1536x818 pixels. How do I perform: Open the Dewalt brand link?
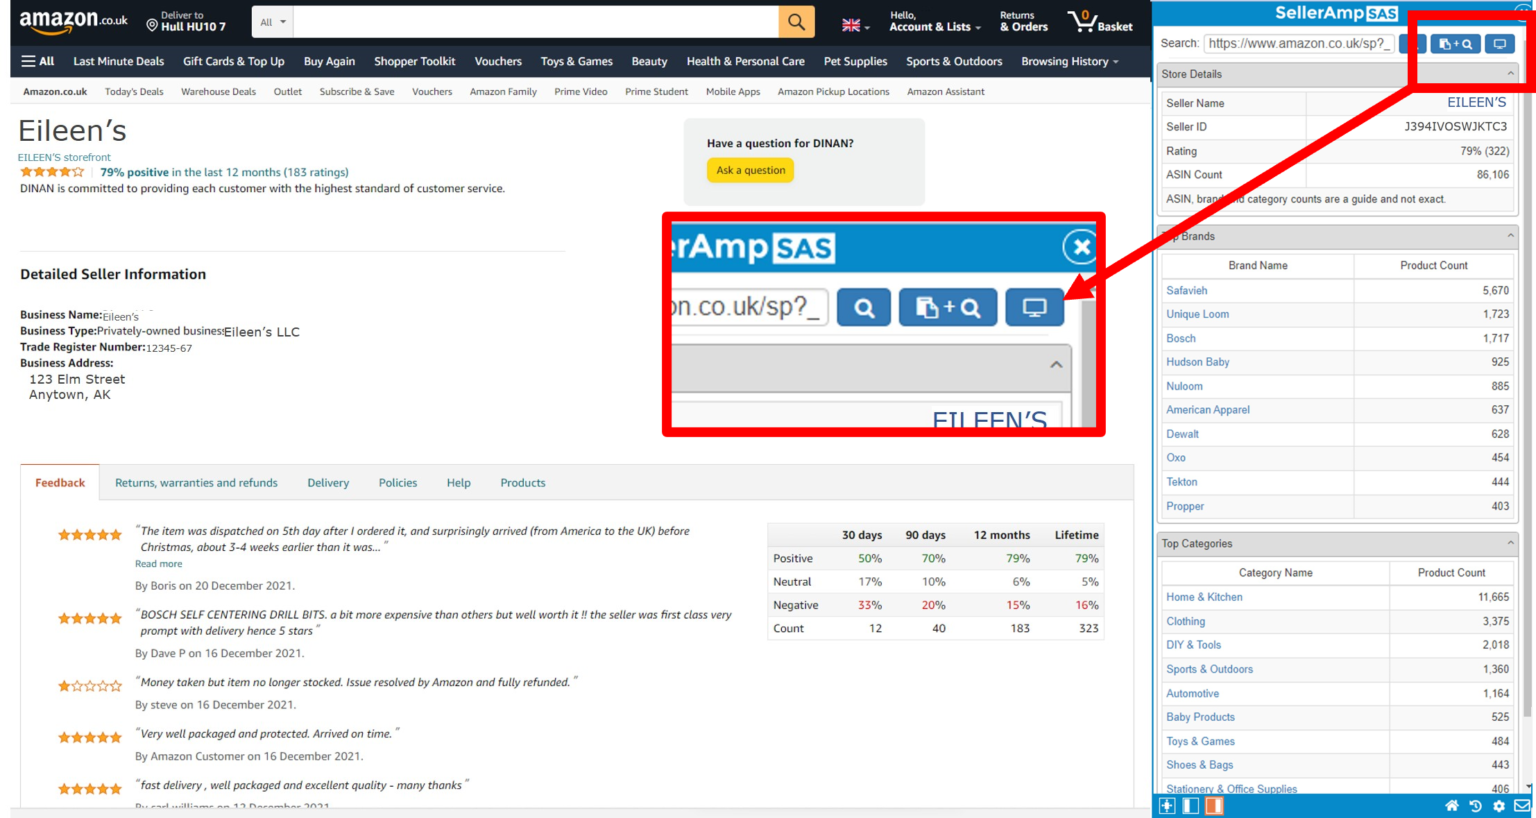coord(1182,434)
